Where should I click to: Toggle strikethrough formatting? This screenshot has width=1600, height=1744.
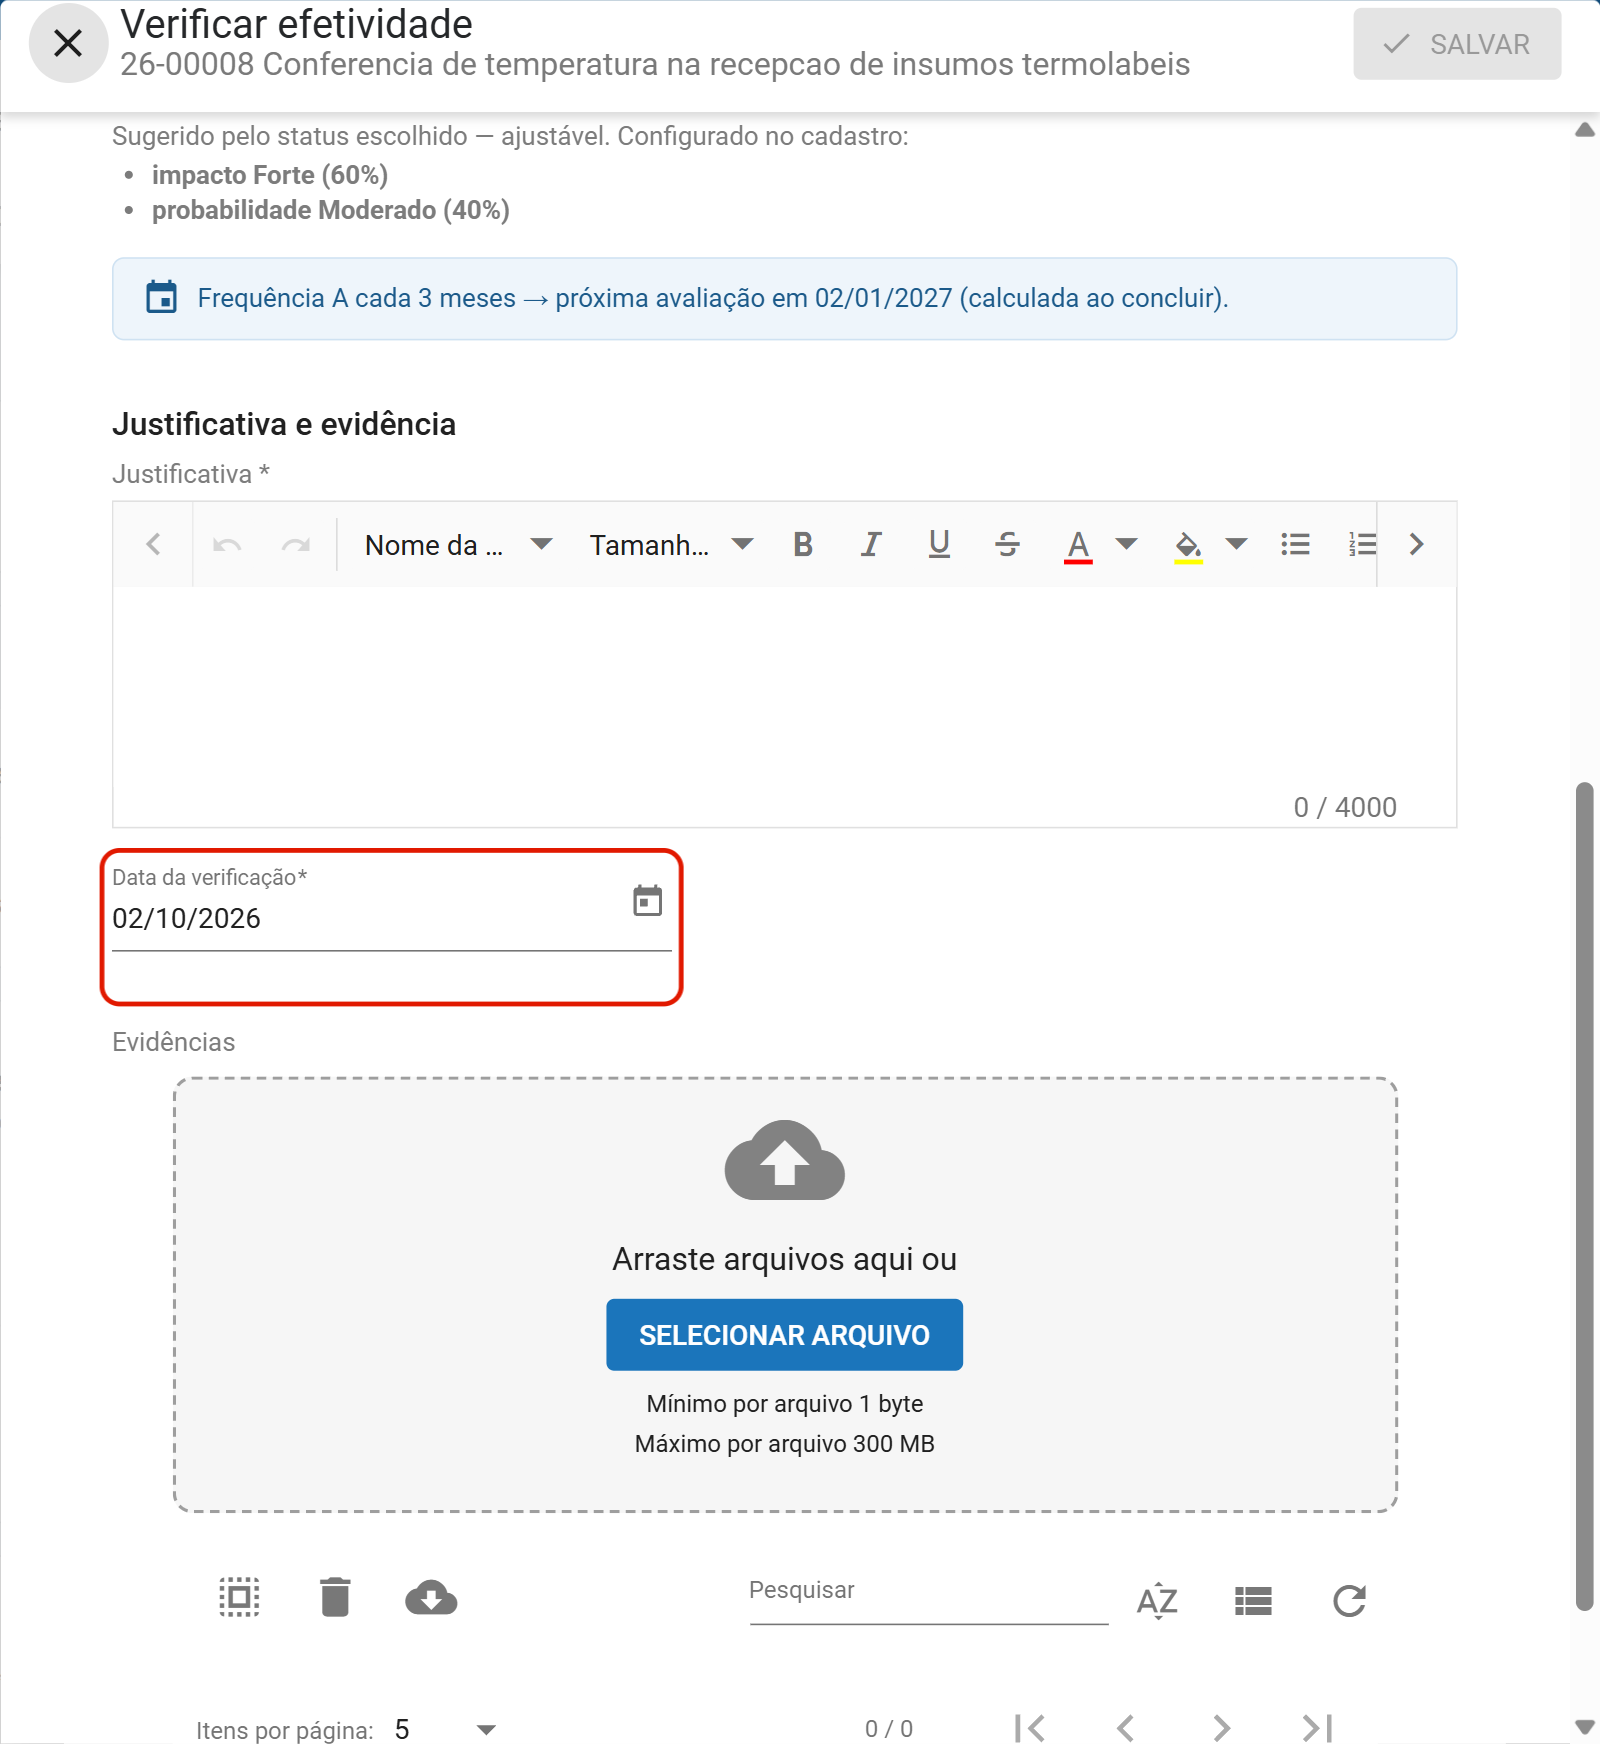[x=1007, y=545]
